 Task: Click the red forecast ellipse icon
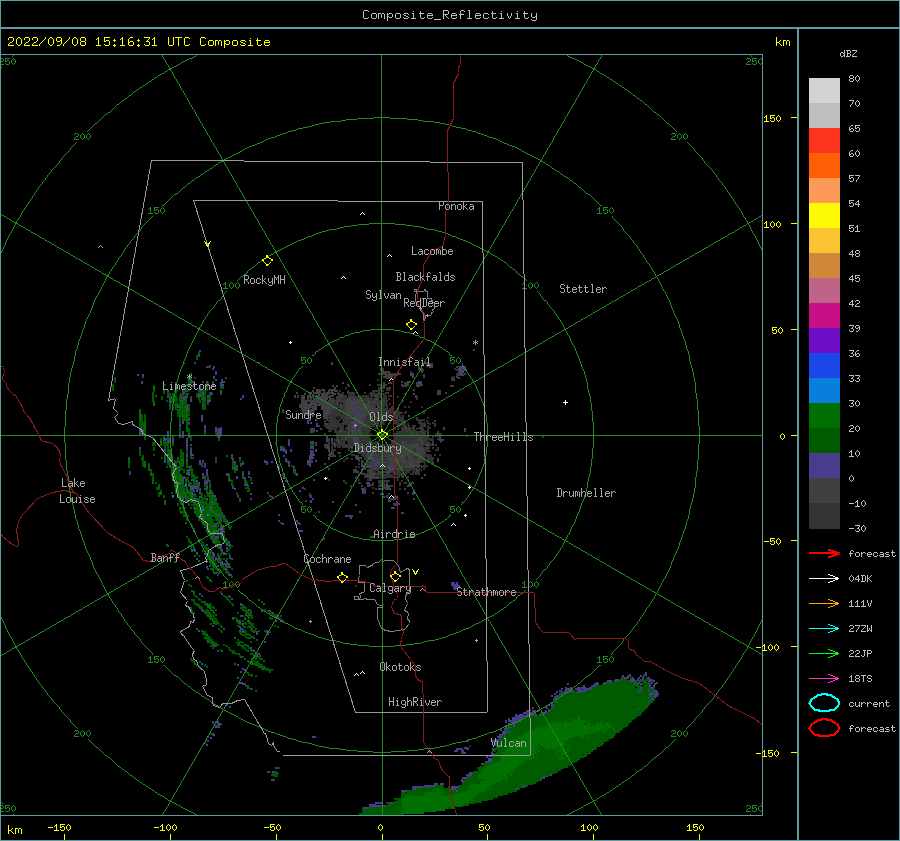[x=824, y=728]
